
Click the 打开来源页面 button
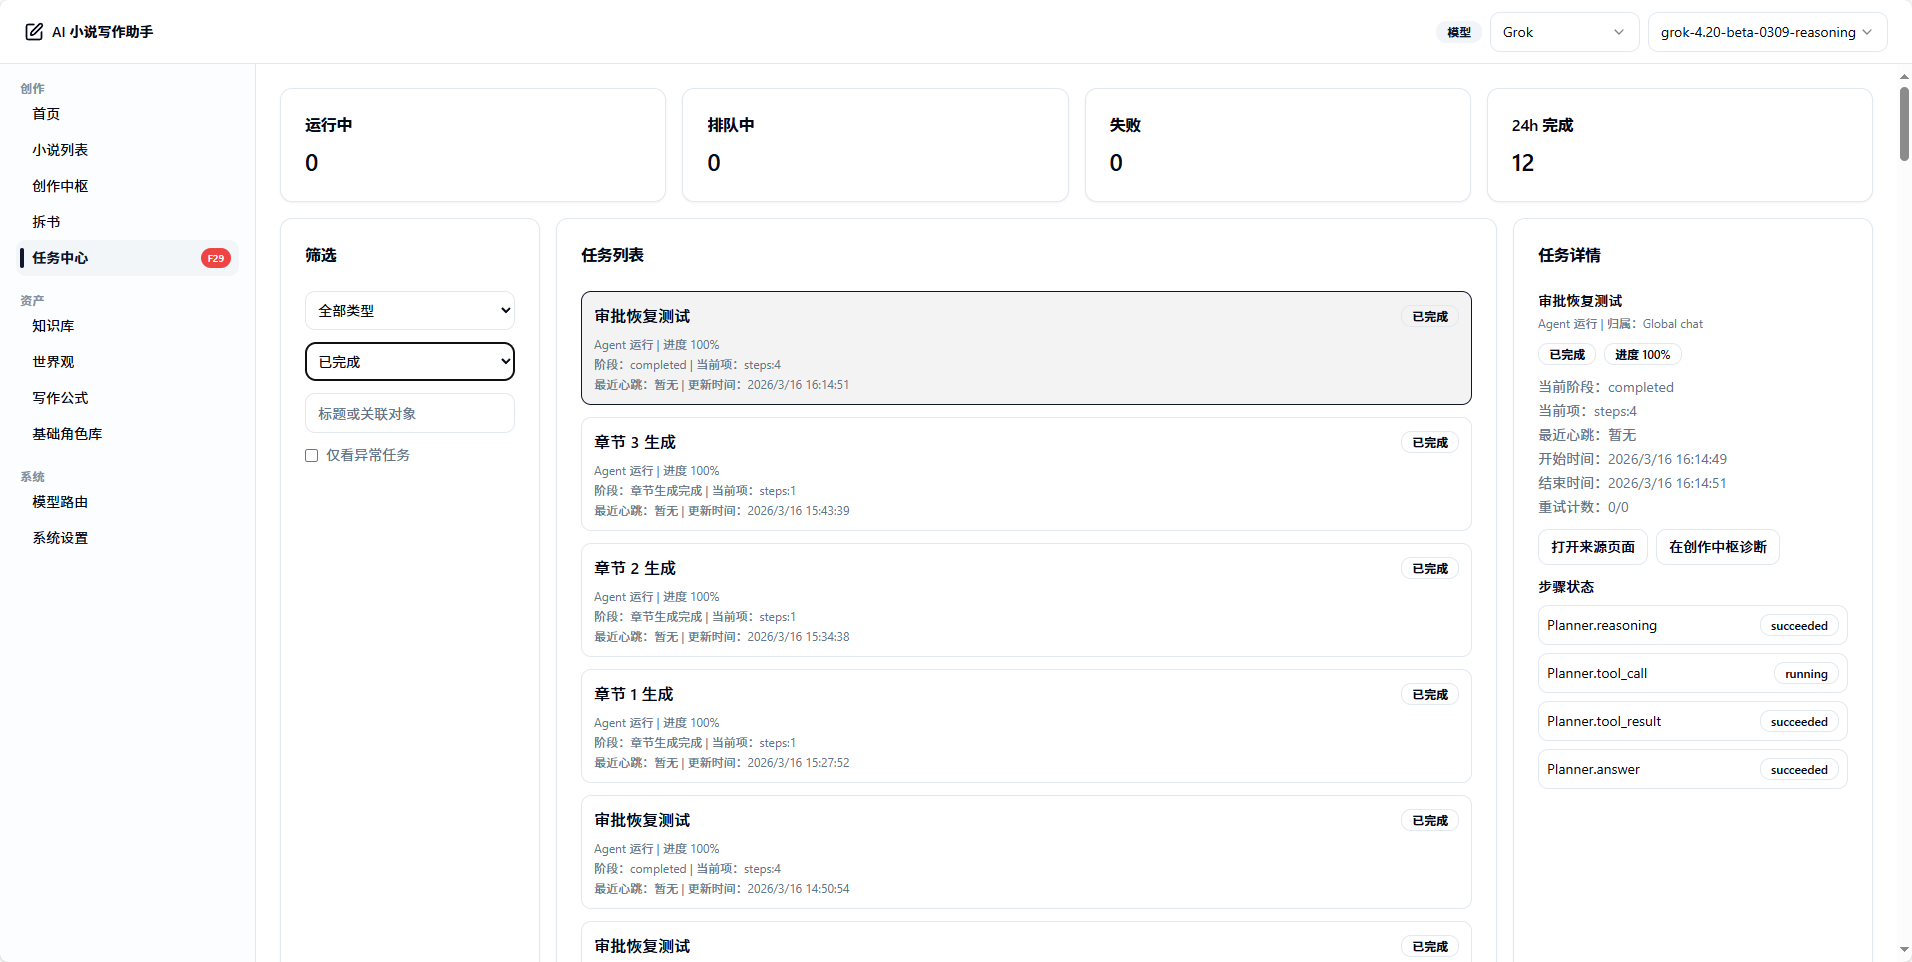coord(1591,546)
